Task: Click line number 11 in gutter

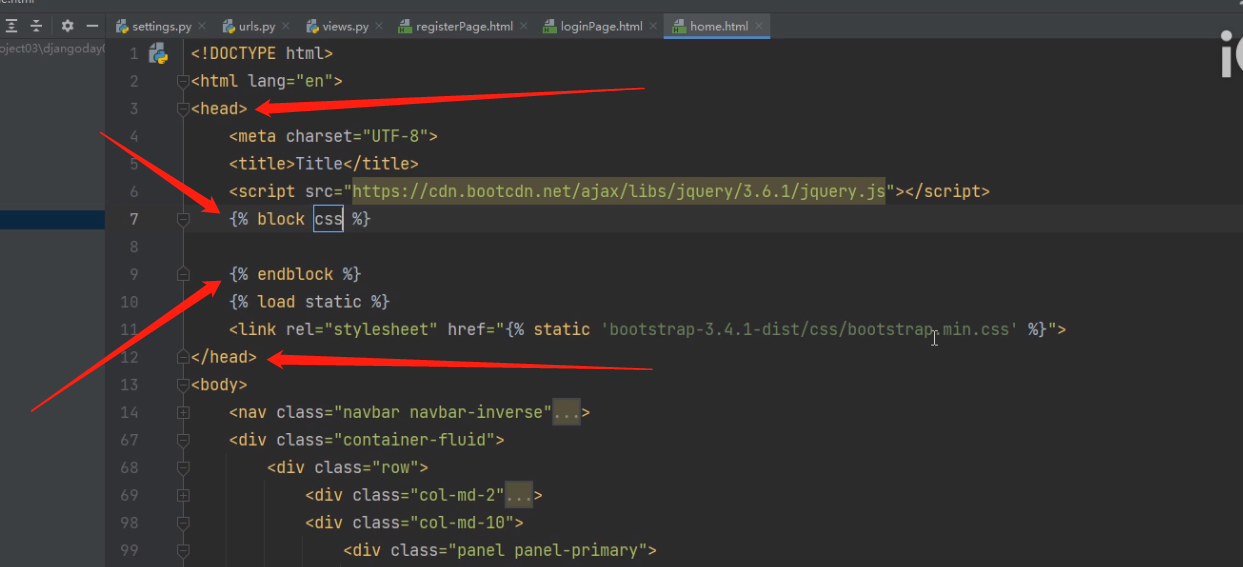Action: (130, 329)
